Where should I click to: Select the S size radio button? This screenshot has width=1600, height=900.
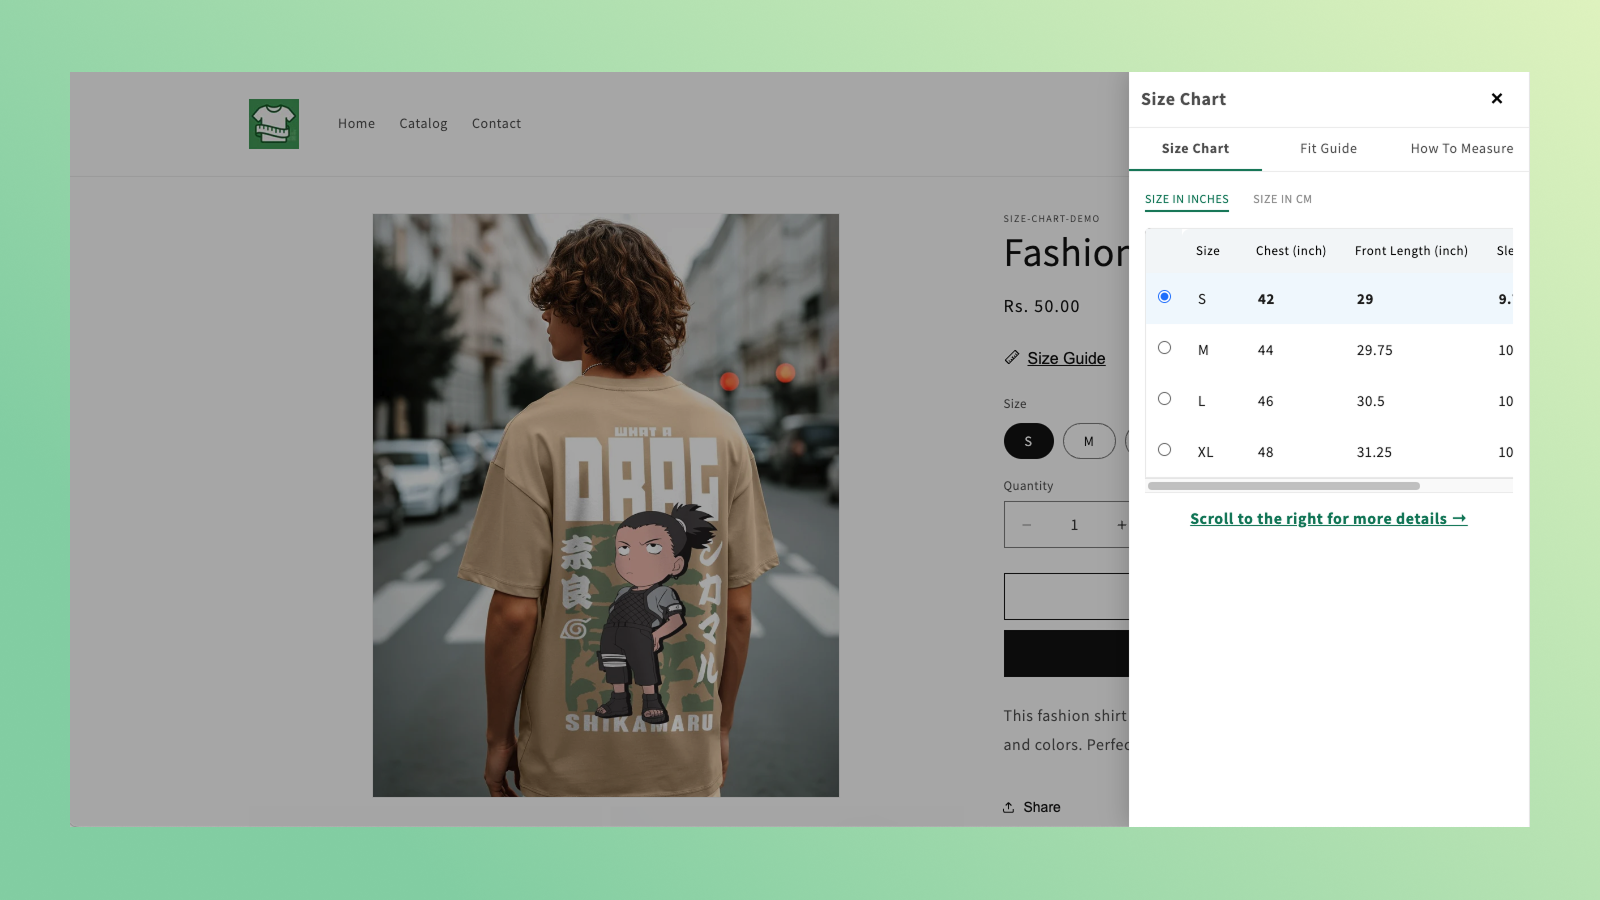coord(1164,297)
